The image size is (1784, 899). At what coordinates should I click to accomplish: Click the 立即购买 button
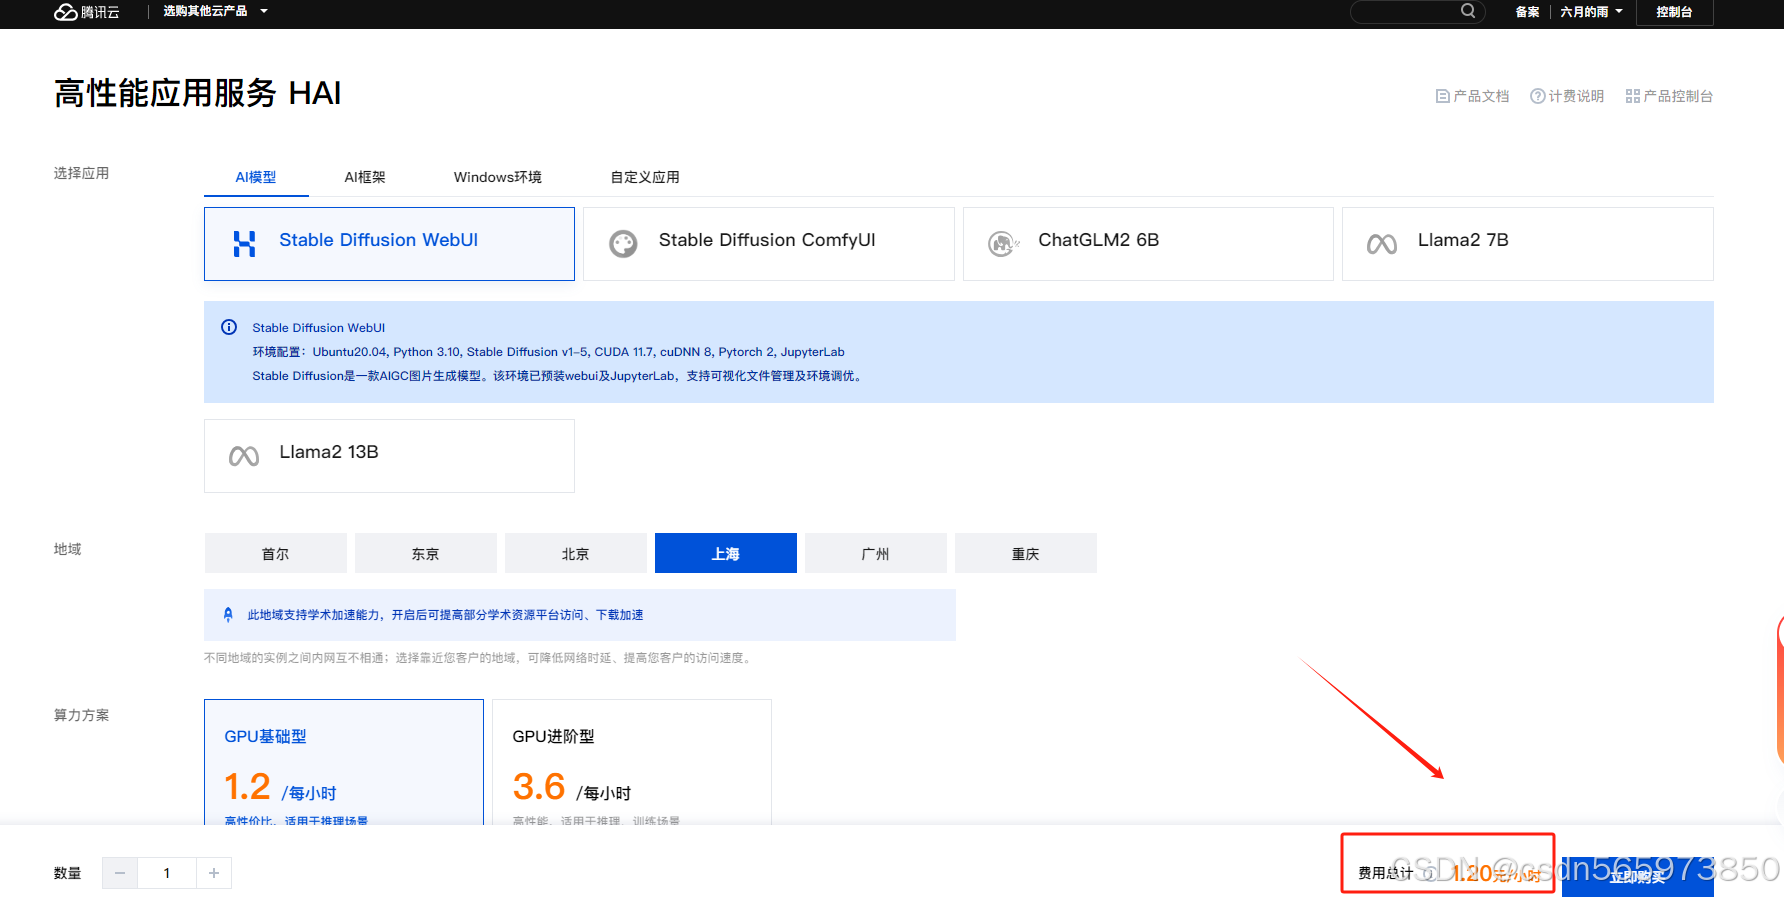[x=1638, y=876]
